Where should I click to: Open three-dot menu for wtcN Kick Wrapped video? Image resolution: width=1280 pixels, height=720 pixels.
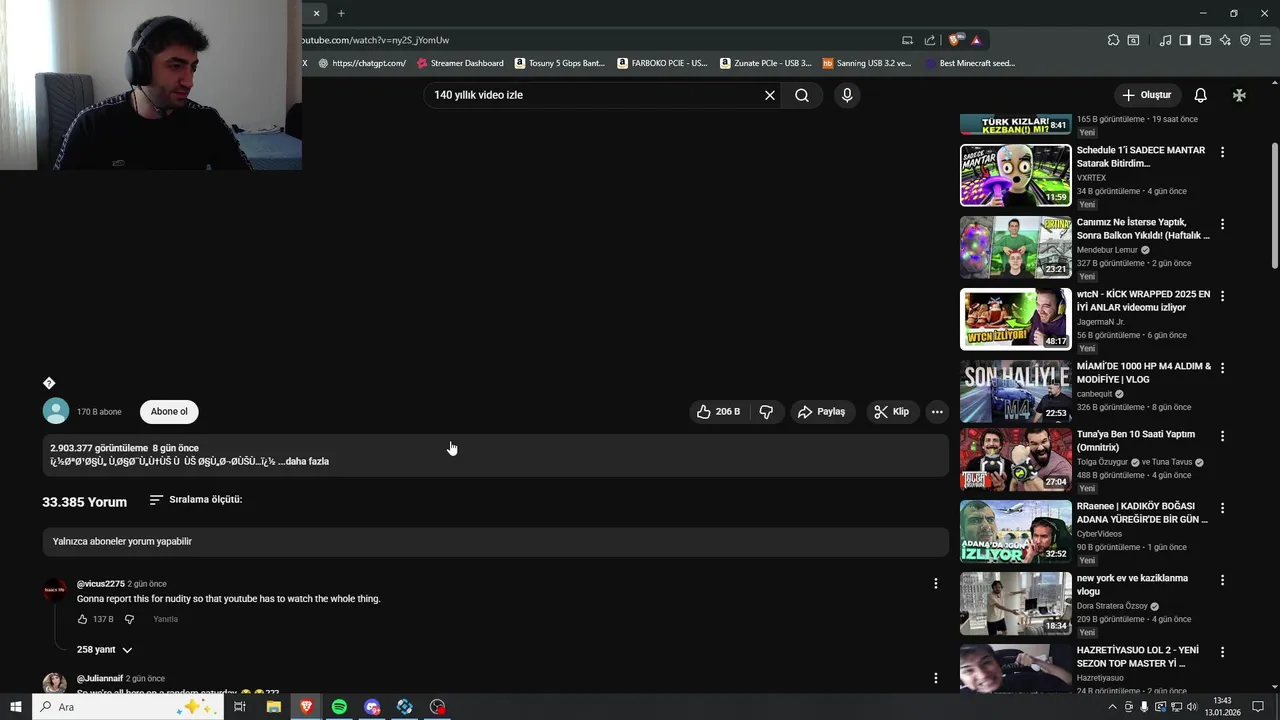pyautogui.click(x=1222, y=296)
